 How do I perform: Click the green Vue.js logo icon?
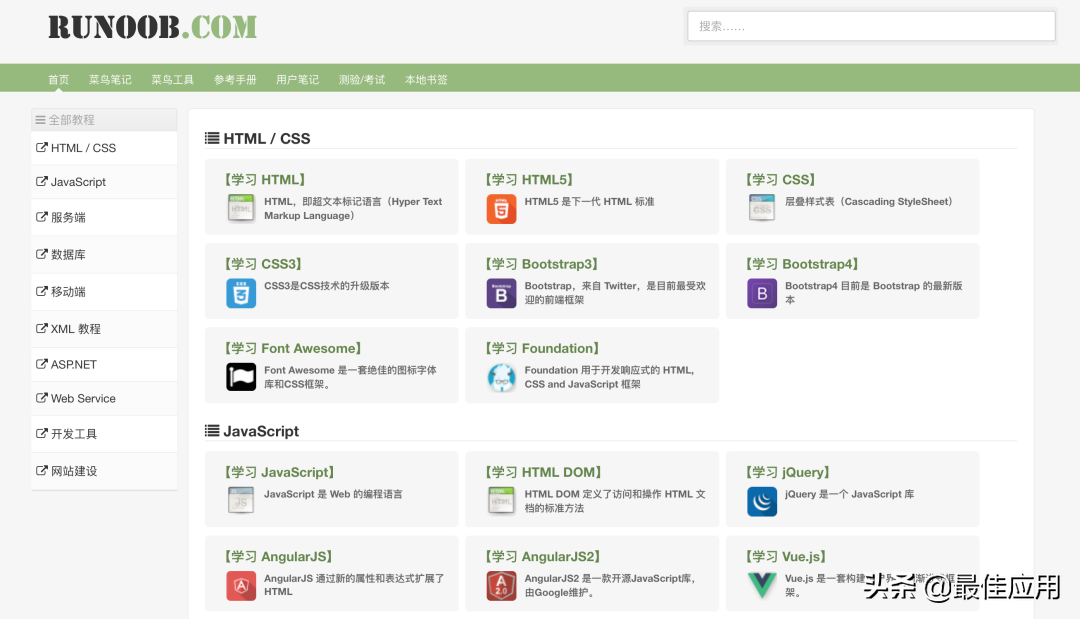762,586
